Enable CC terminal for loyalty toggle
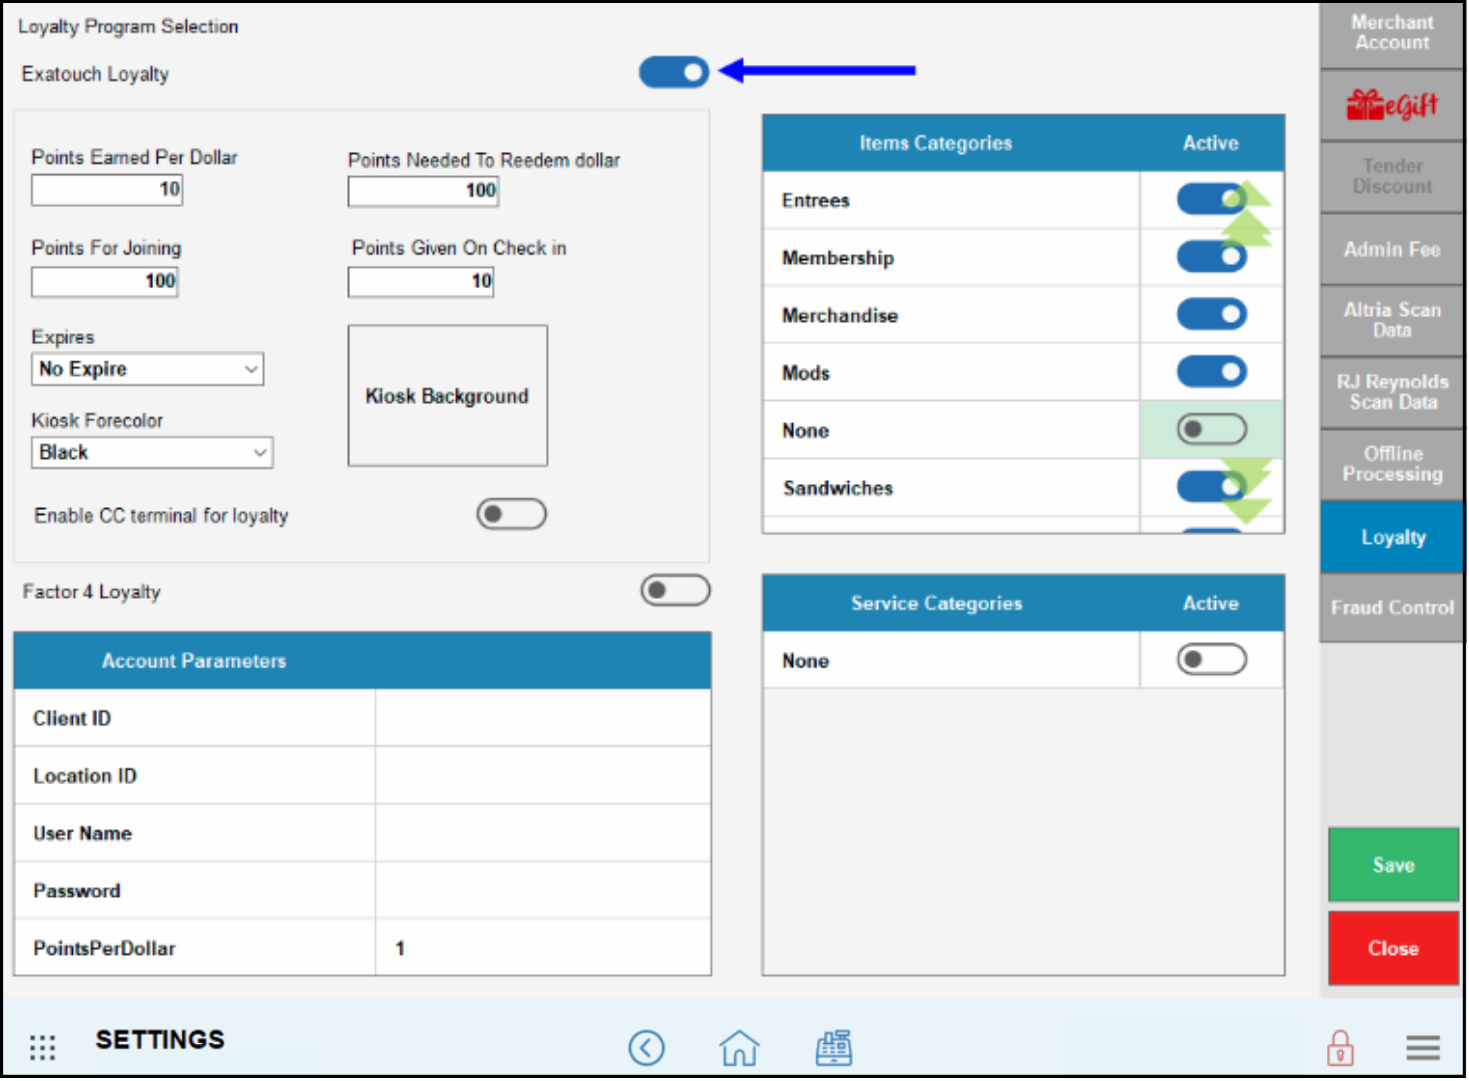This screenshot has height=1081, width=1469. (511, 514)
